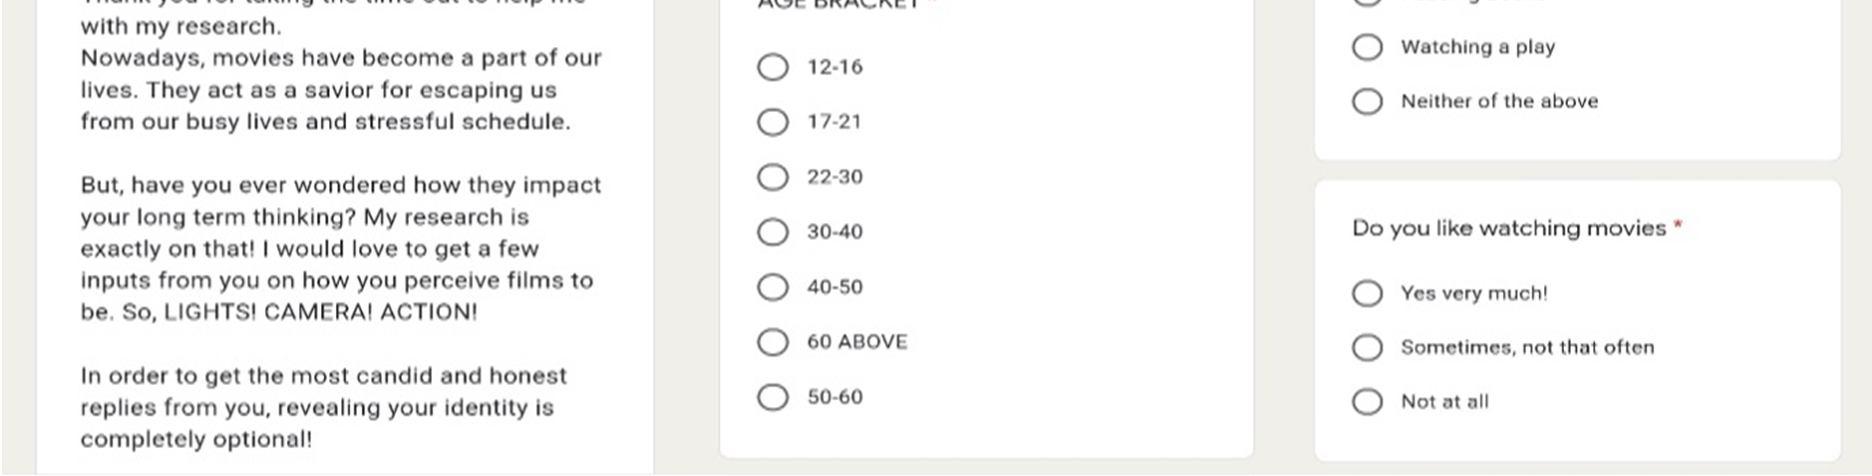Select the 30-40 age option
1872x476 pixels.
pos(773,232)
